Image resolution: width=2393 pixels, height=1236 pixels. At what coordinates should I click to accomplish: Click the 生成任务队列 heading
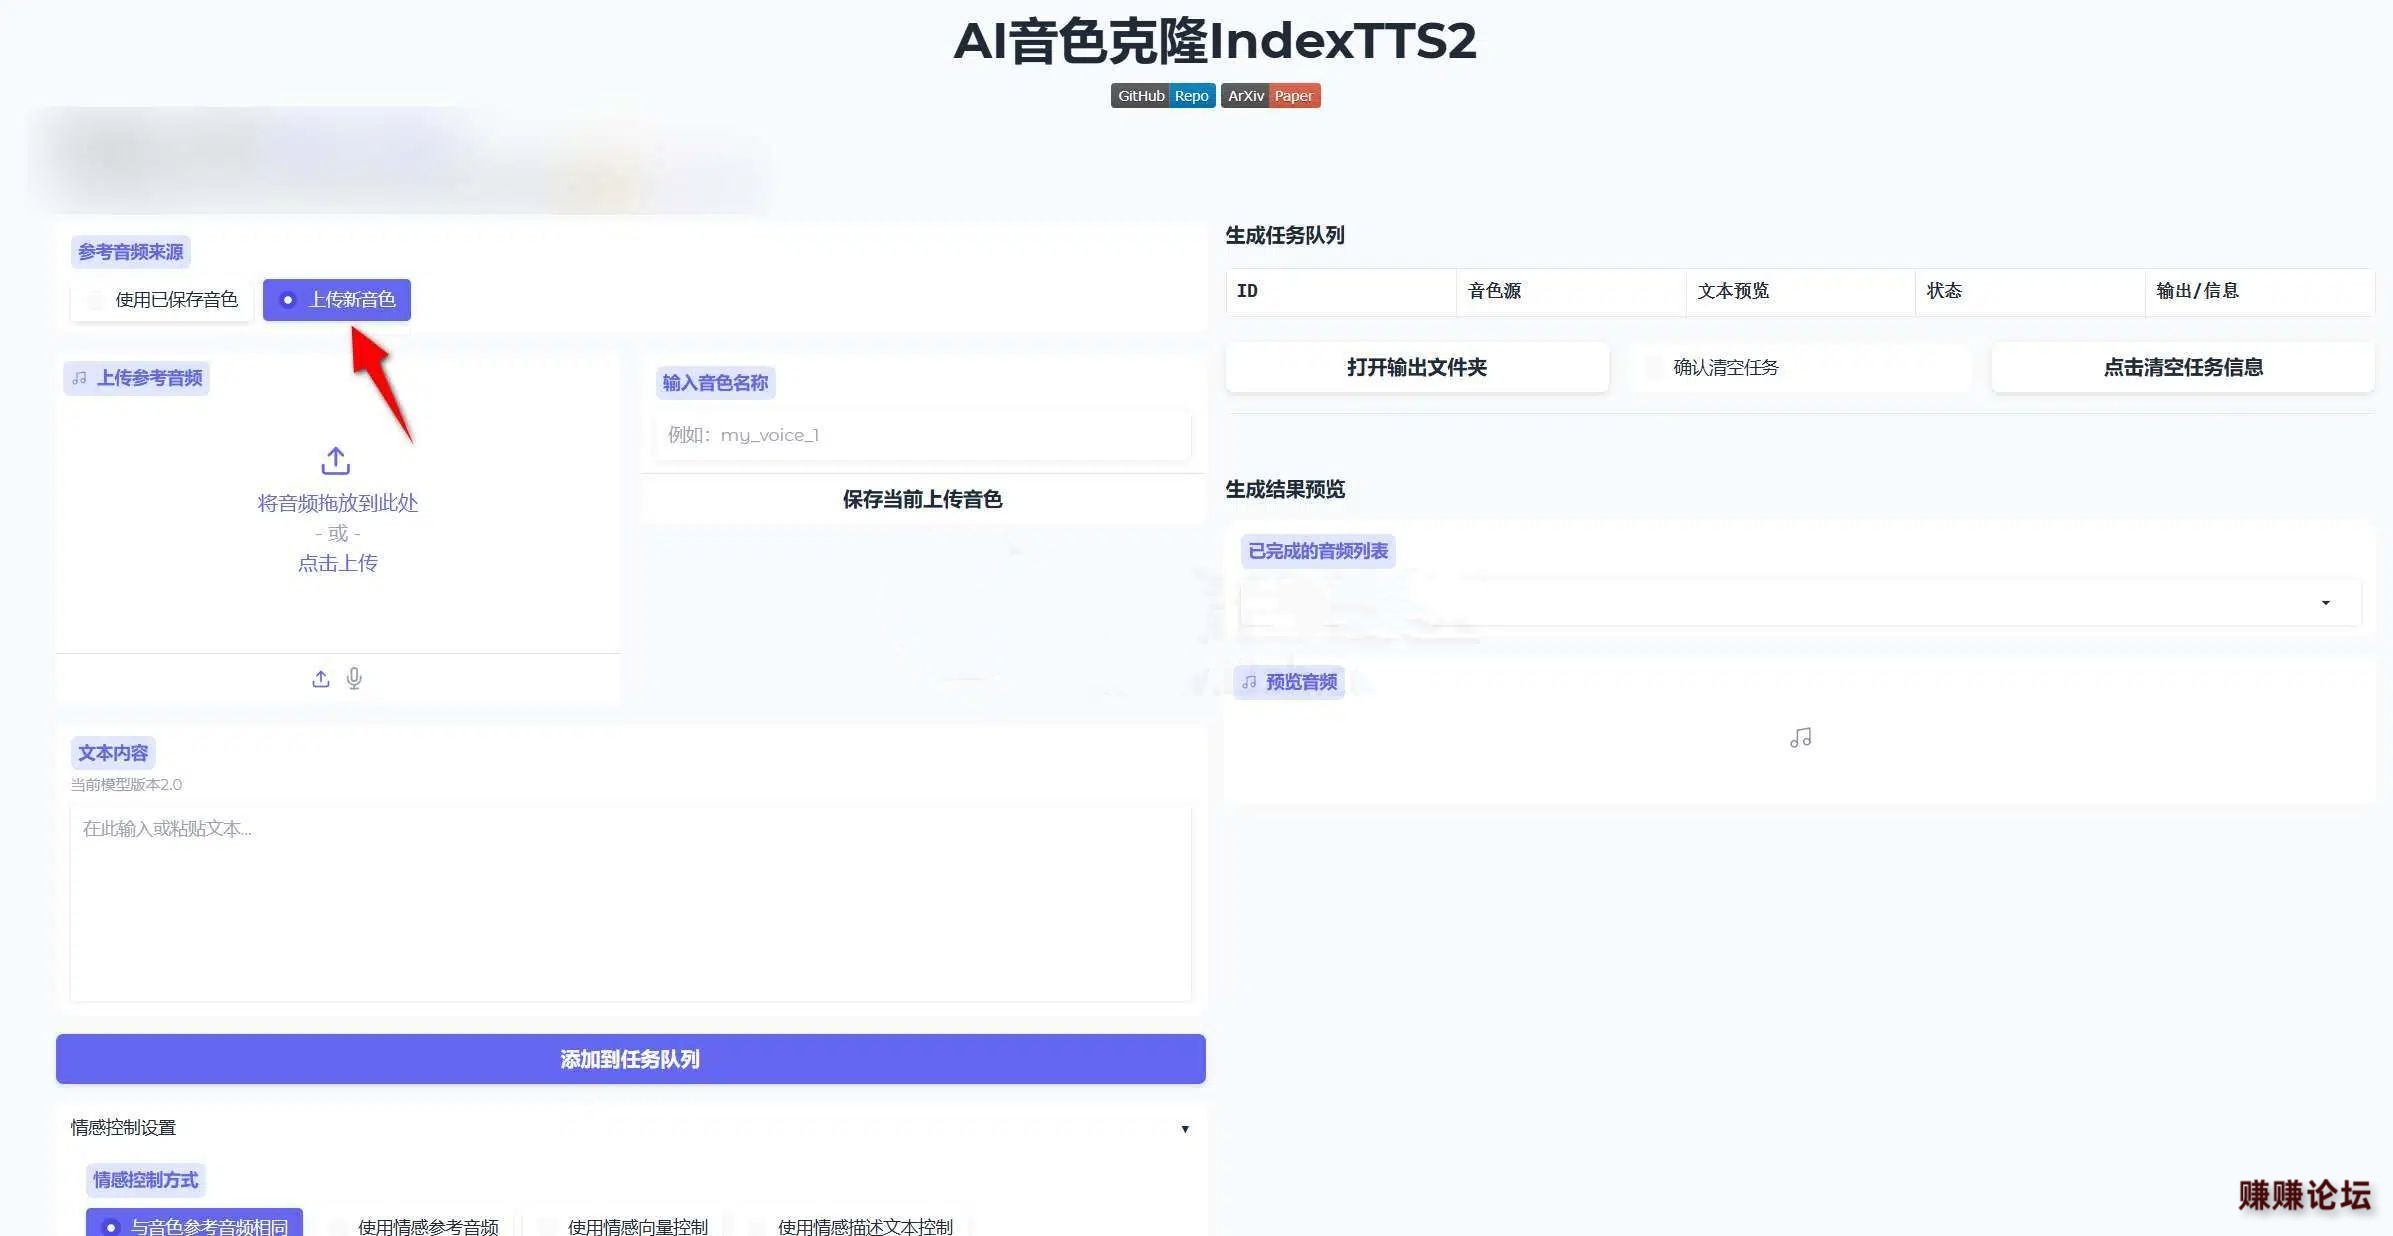click(1285, 236)
